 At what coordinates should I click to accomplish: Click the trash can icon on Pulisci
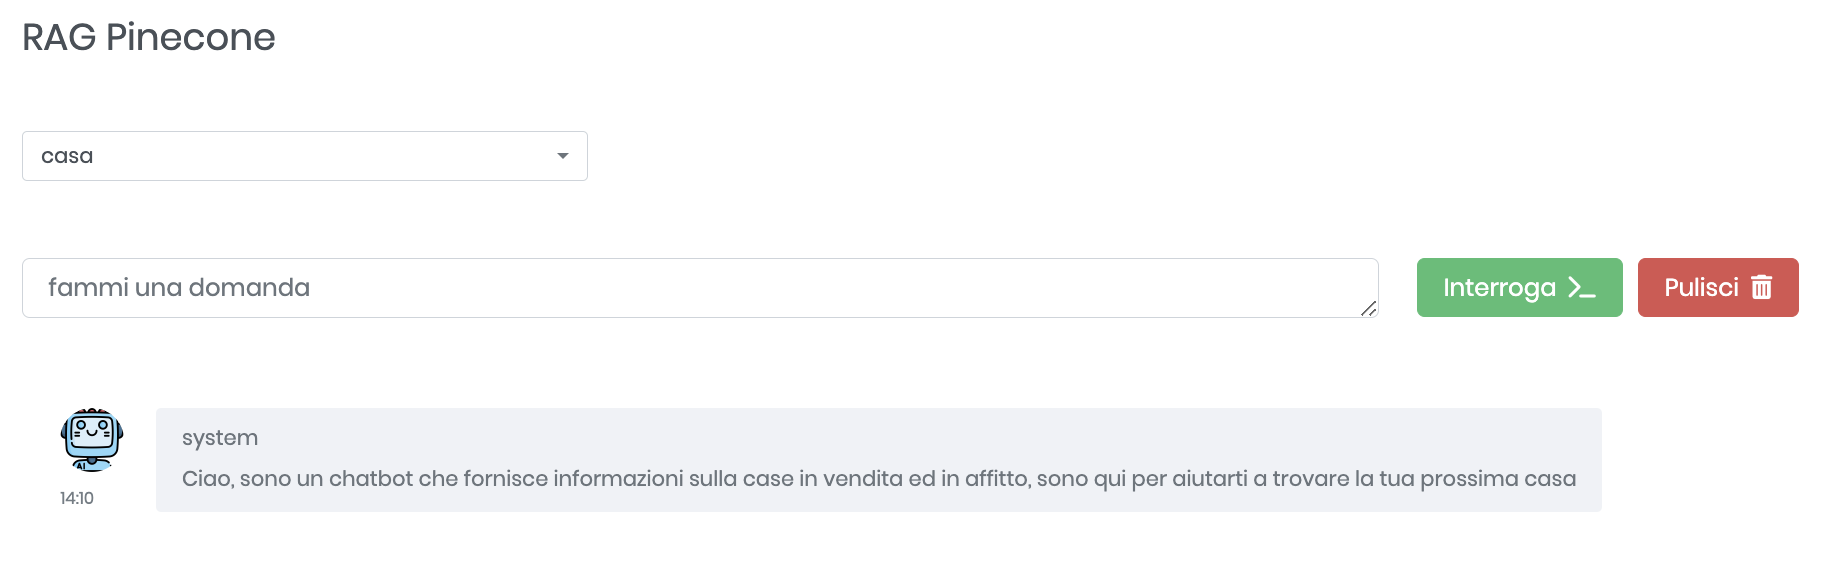(x=1762, y=288)
